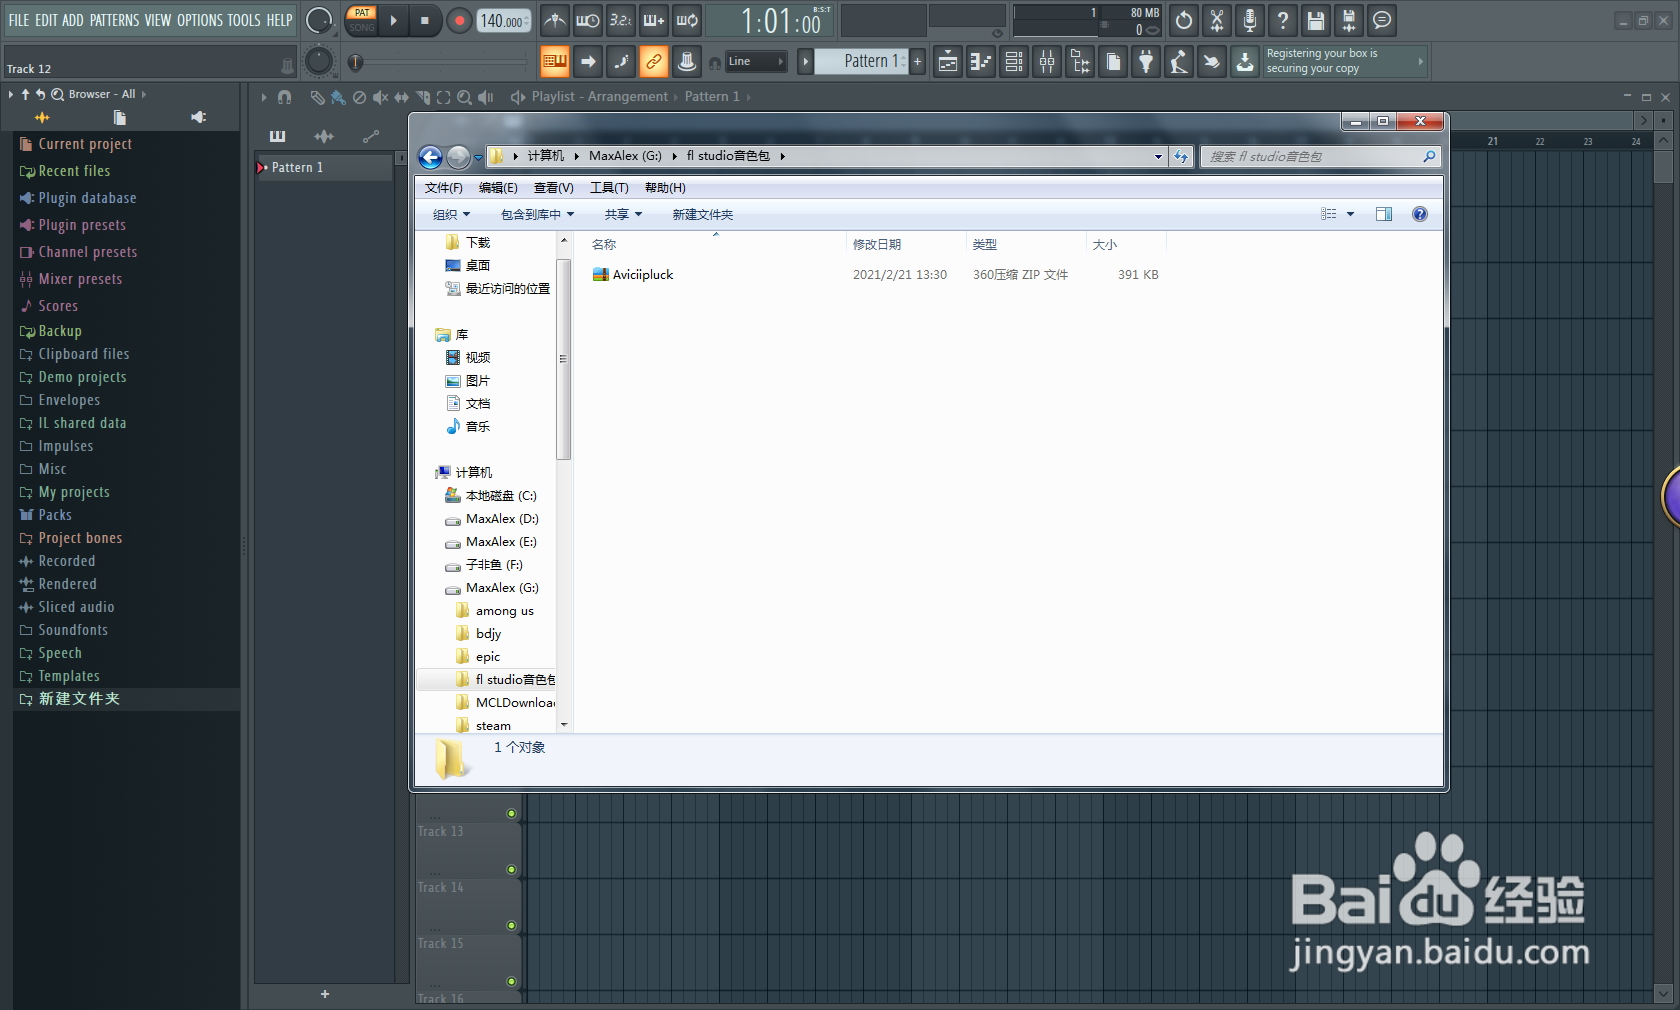
Task: Open 查看(V) menu in Explorer
Action: (x=553, y=188)
